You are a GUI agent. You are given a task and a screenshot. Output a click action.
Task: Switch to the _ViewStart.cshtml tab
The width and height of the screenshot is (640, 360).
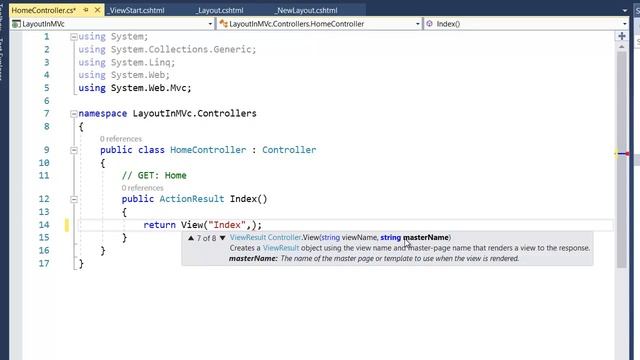point(136,10)
